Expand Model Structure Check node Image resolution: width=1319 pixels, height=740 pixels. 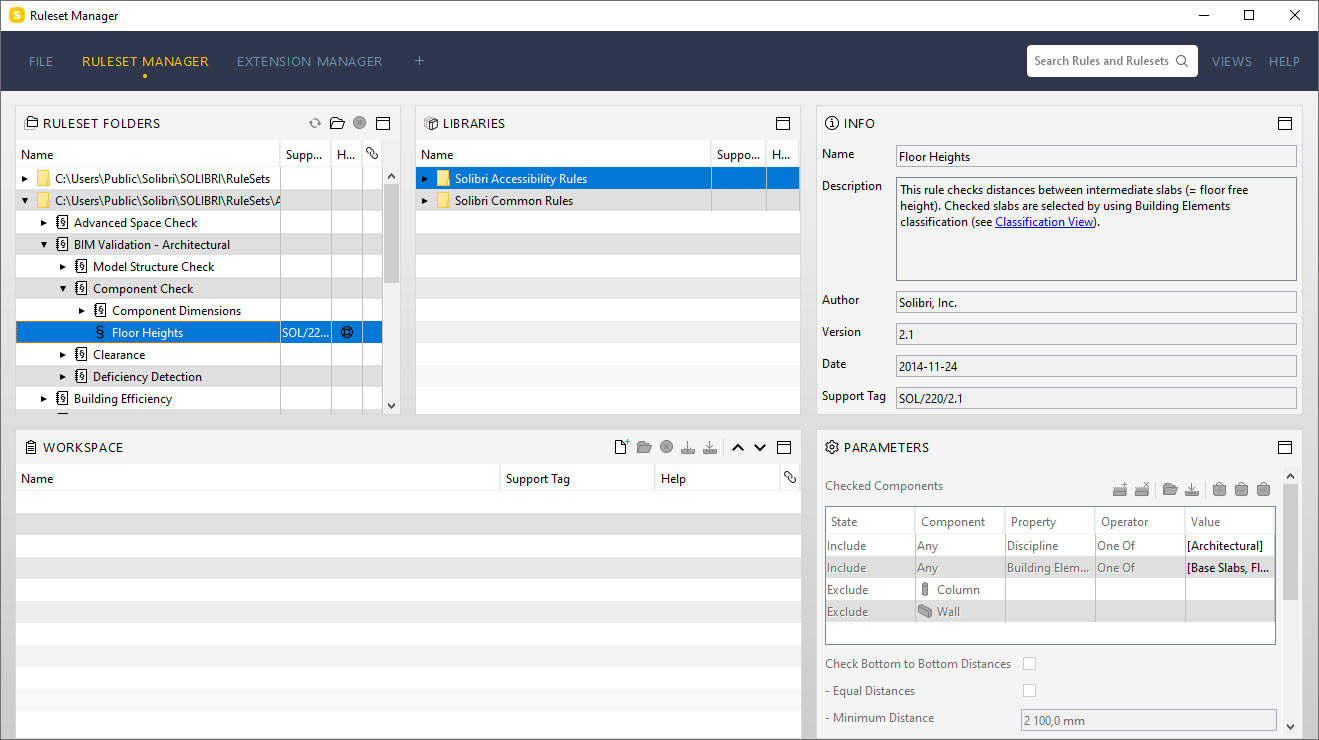tap(63, 266)
